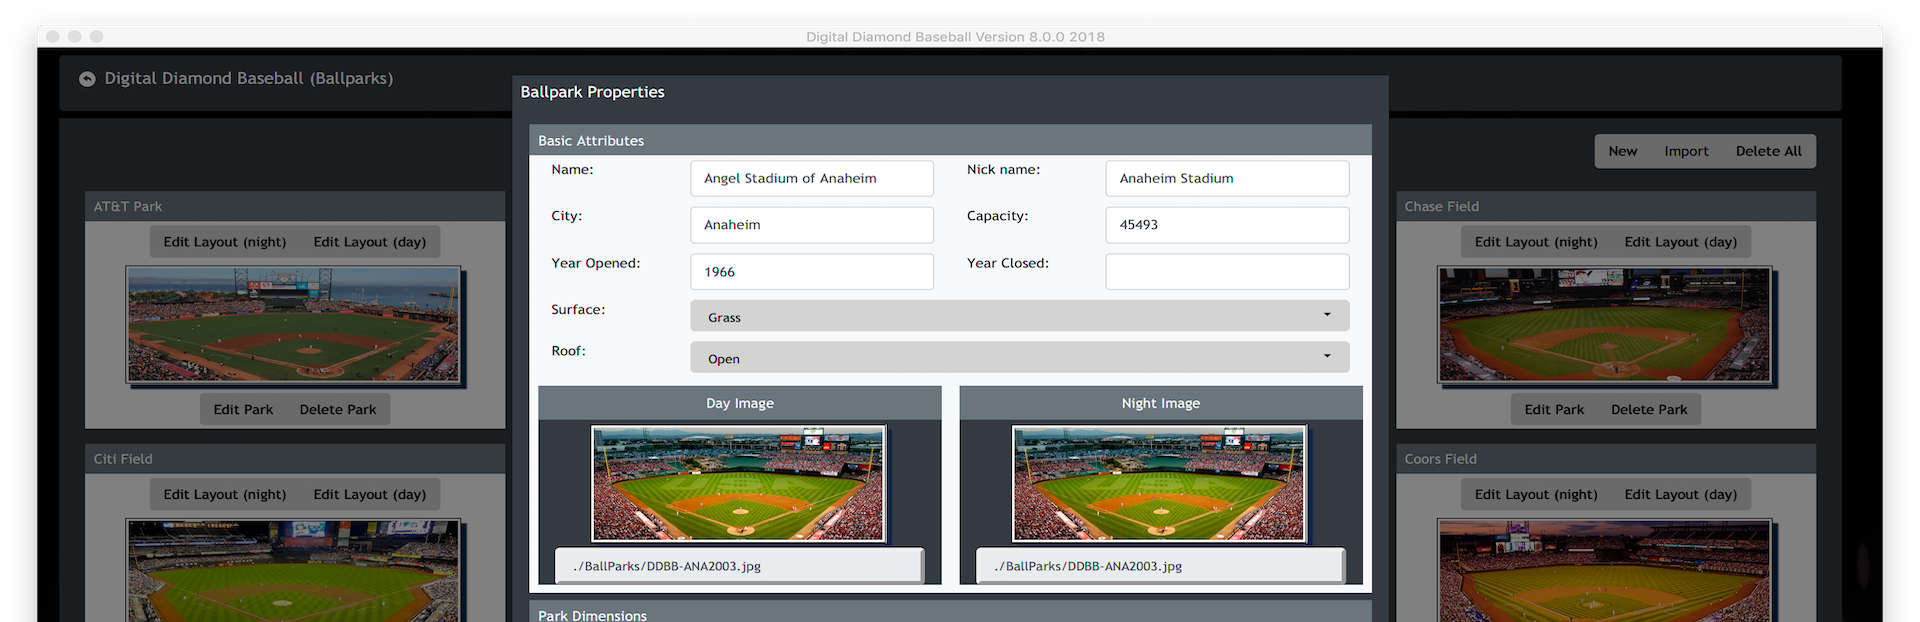Click the Capacity field showing 45493

click(1226, 225)
